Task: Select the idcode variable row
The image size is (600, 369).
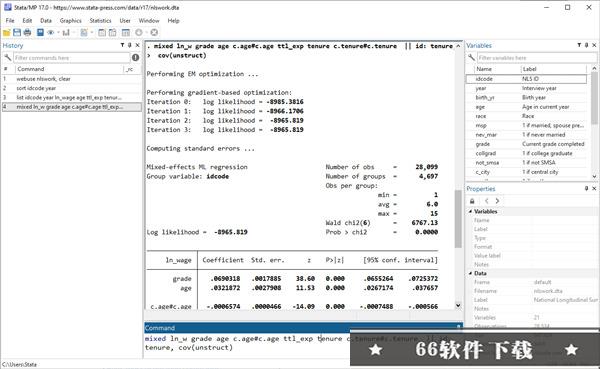Action: click(526, 79)
